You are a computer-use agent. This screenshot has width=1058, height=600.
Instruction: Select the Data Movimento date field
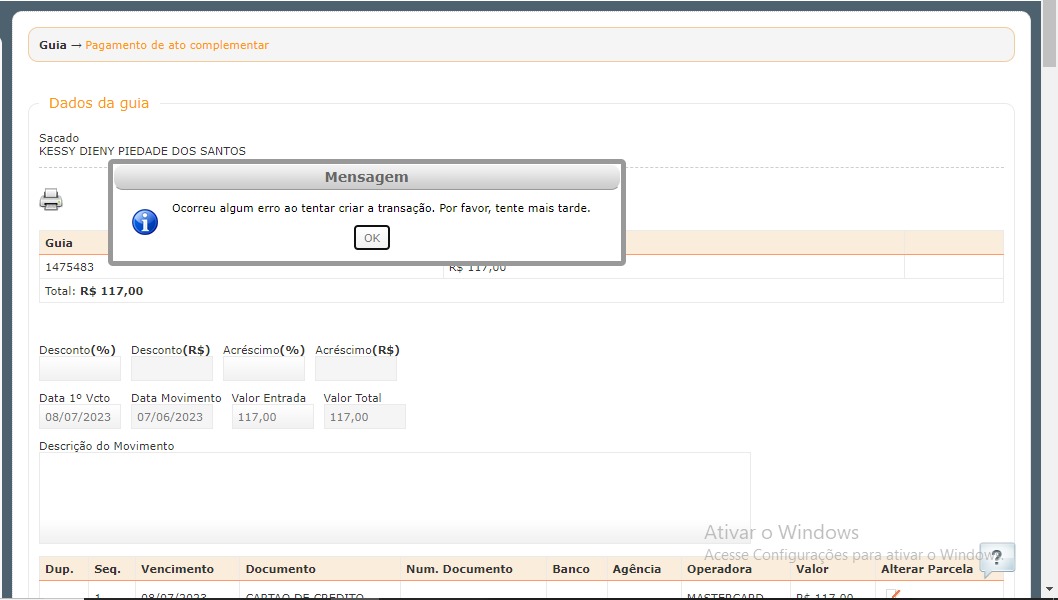click(x=171, y=417)
